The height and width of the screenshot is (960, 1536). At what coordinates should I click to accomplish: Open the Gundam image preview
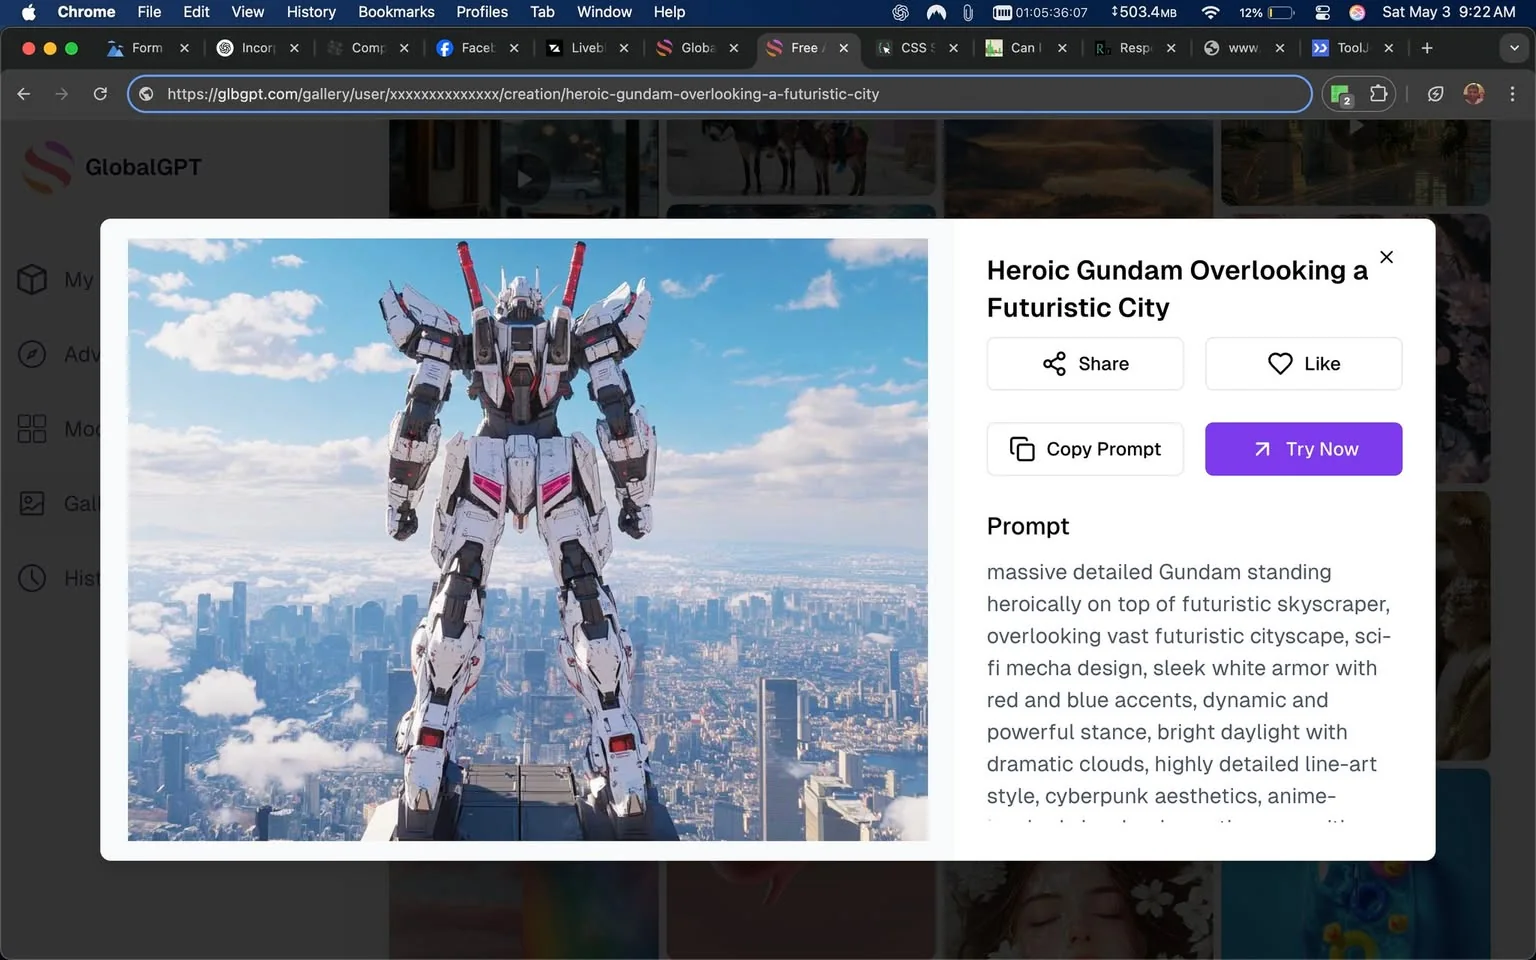[528, 539]
